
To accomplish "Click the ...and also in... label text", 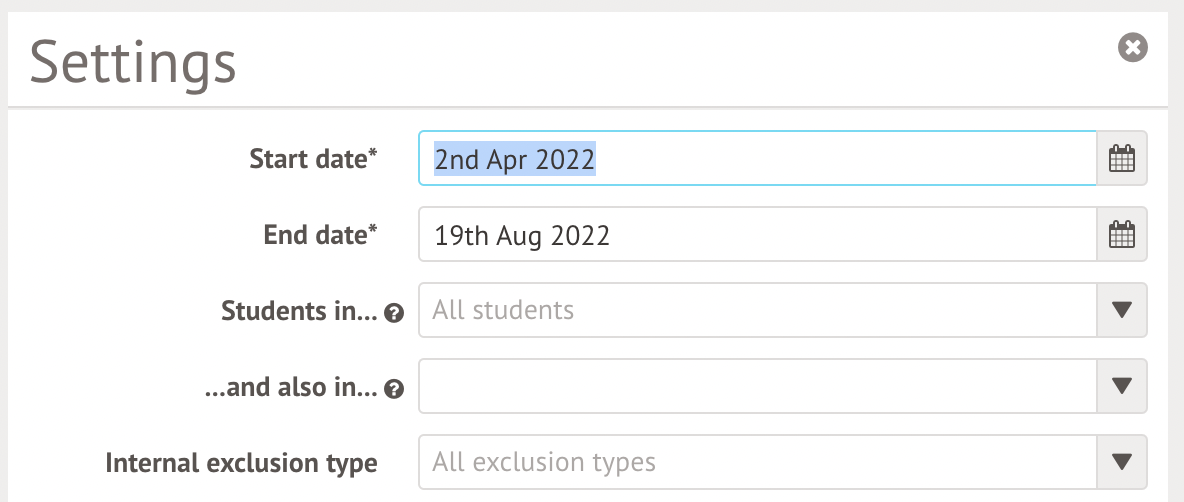I will coord(289,387).
